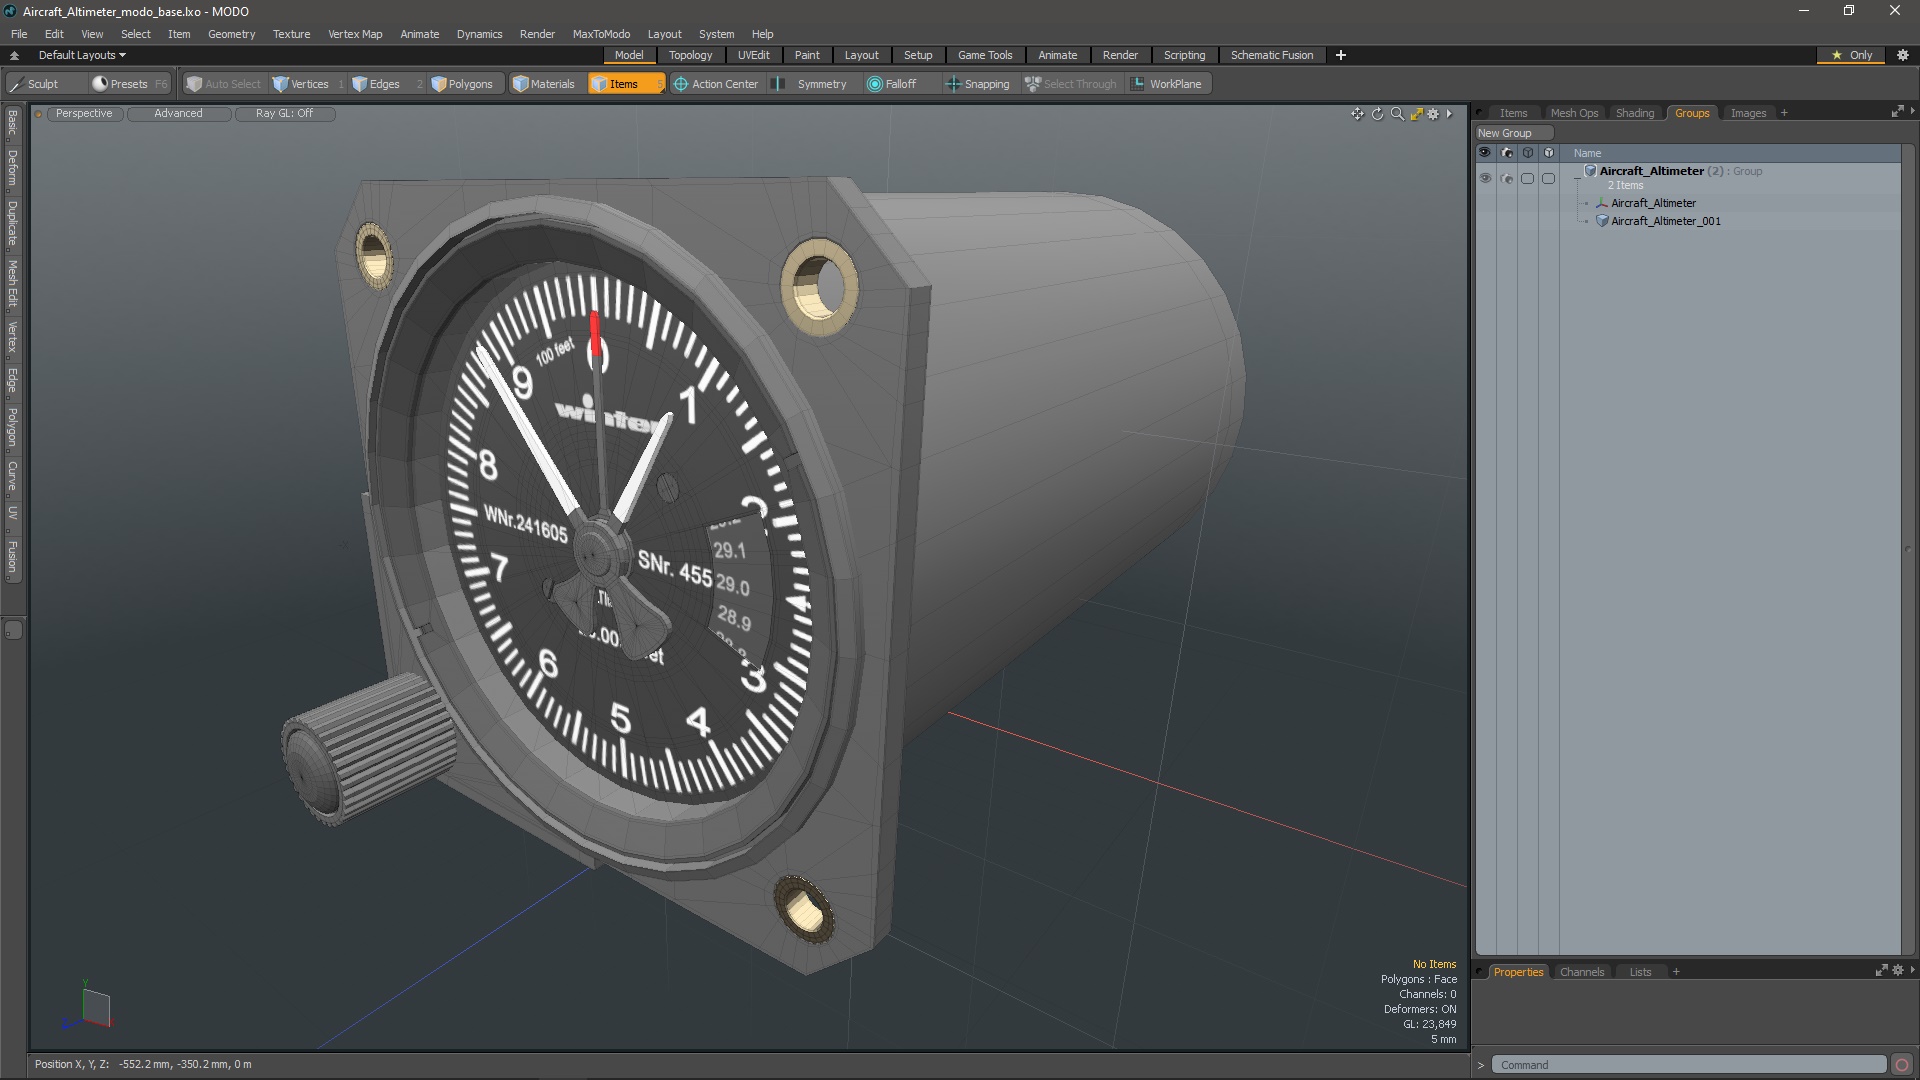Open the Properties panel settings gear
The height and width of the screenshot is (1080, 1920).
1898,971
